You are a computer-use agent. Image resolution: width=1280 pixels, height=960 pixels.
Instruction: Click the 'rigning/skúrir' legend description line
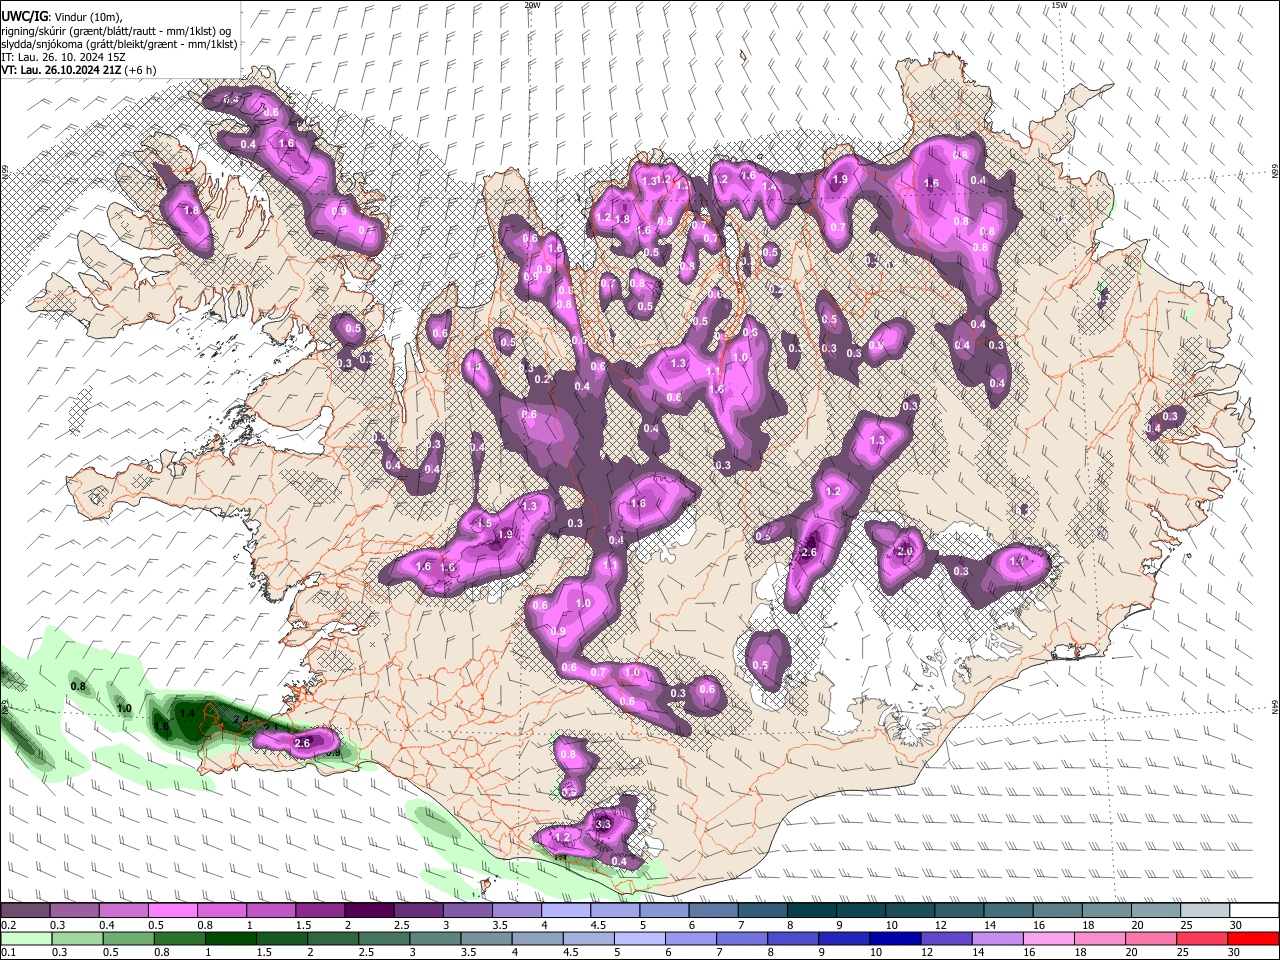116,31
